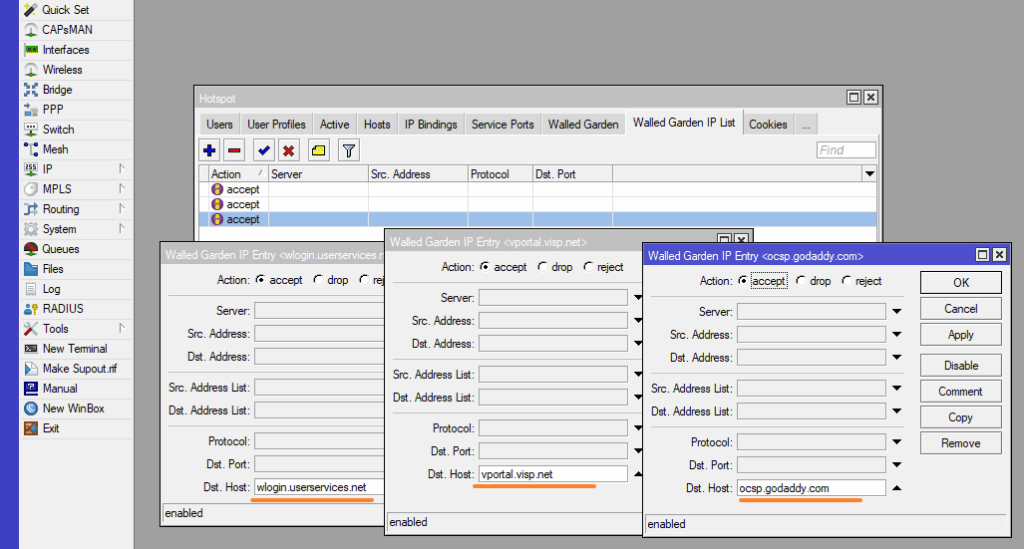Switch to the User Profiles tab

(276, 124)
